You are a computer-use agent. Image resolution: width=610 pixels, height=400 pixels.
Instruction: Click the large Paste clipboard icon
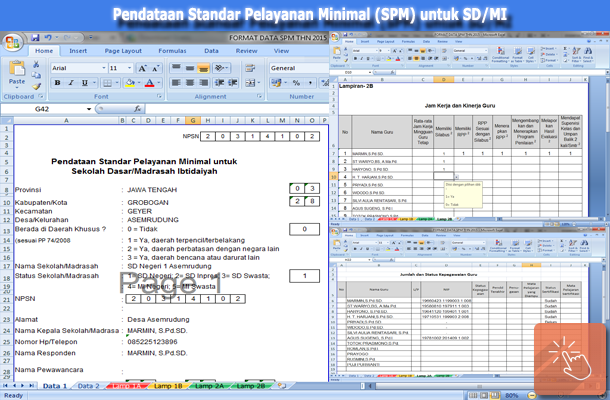pos(17,68)
